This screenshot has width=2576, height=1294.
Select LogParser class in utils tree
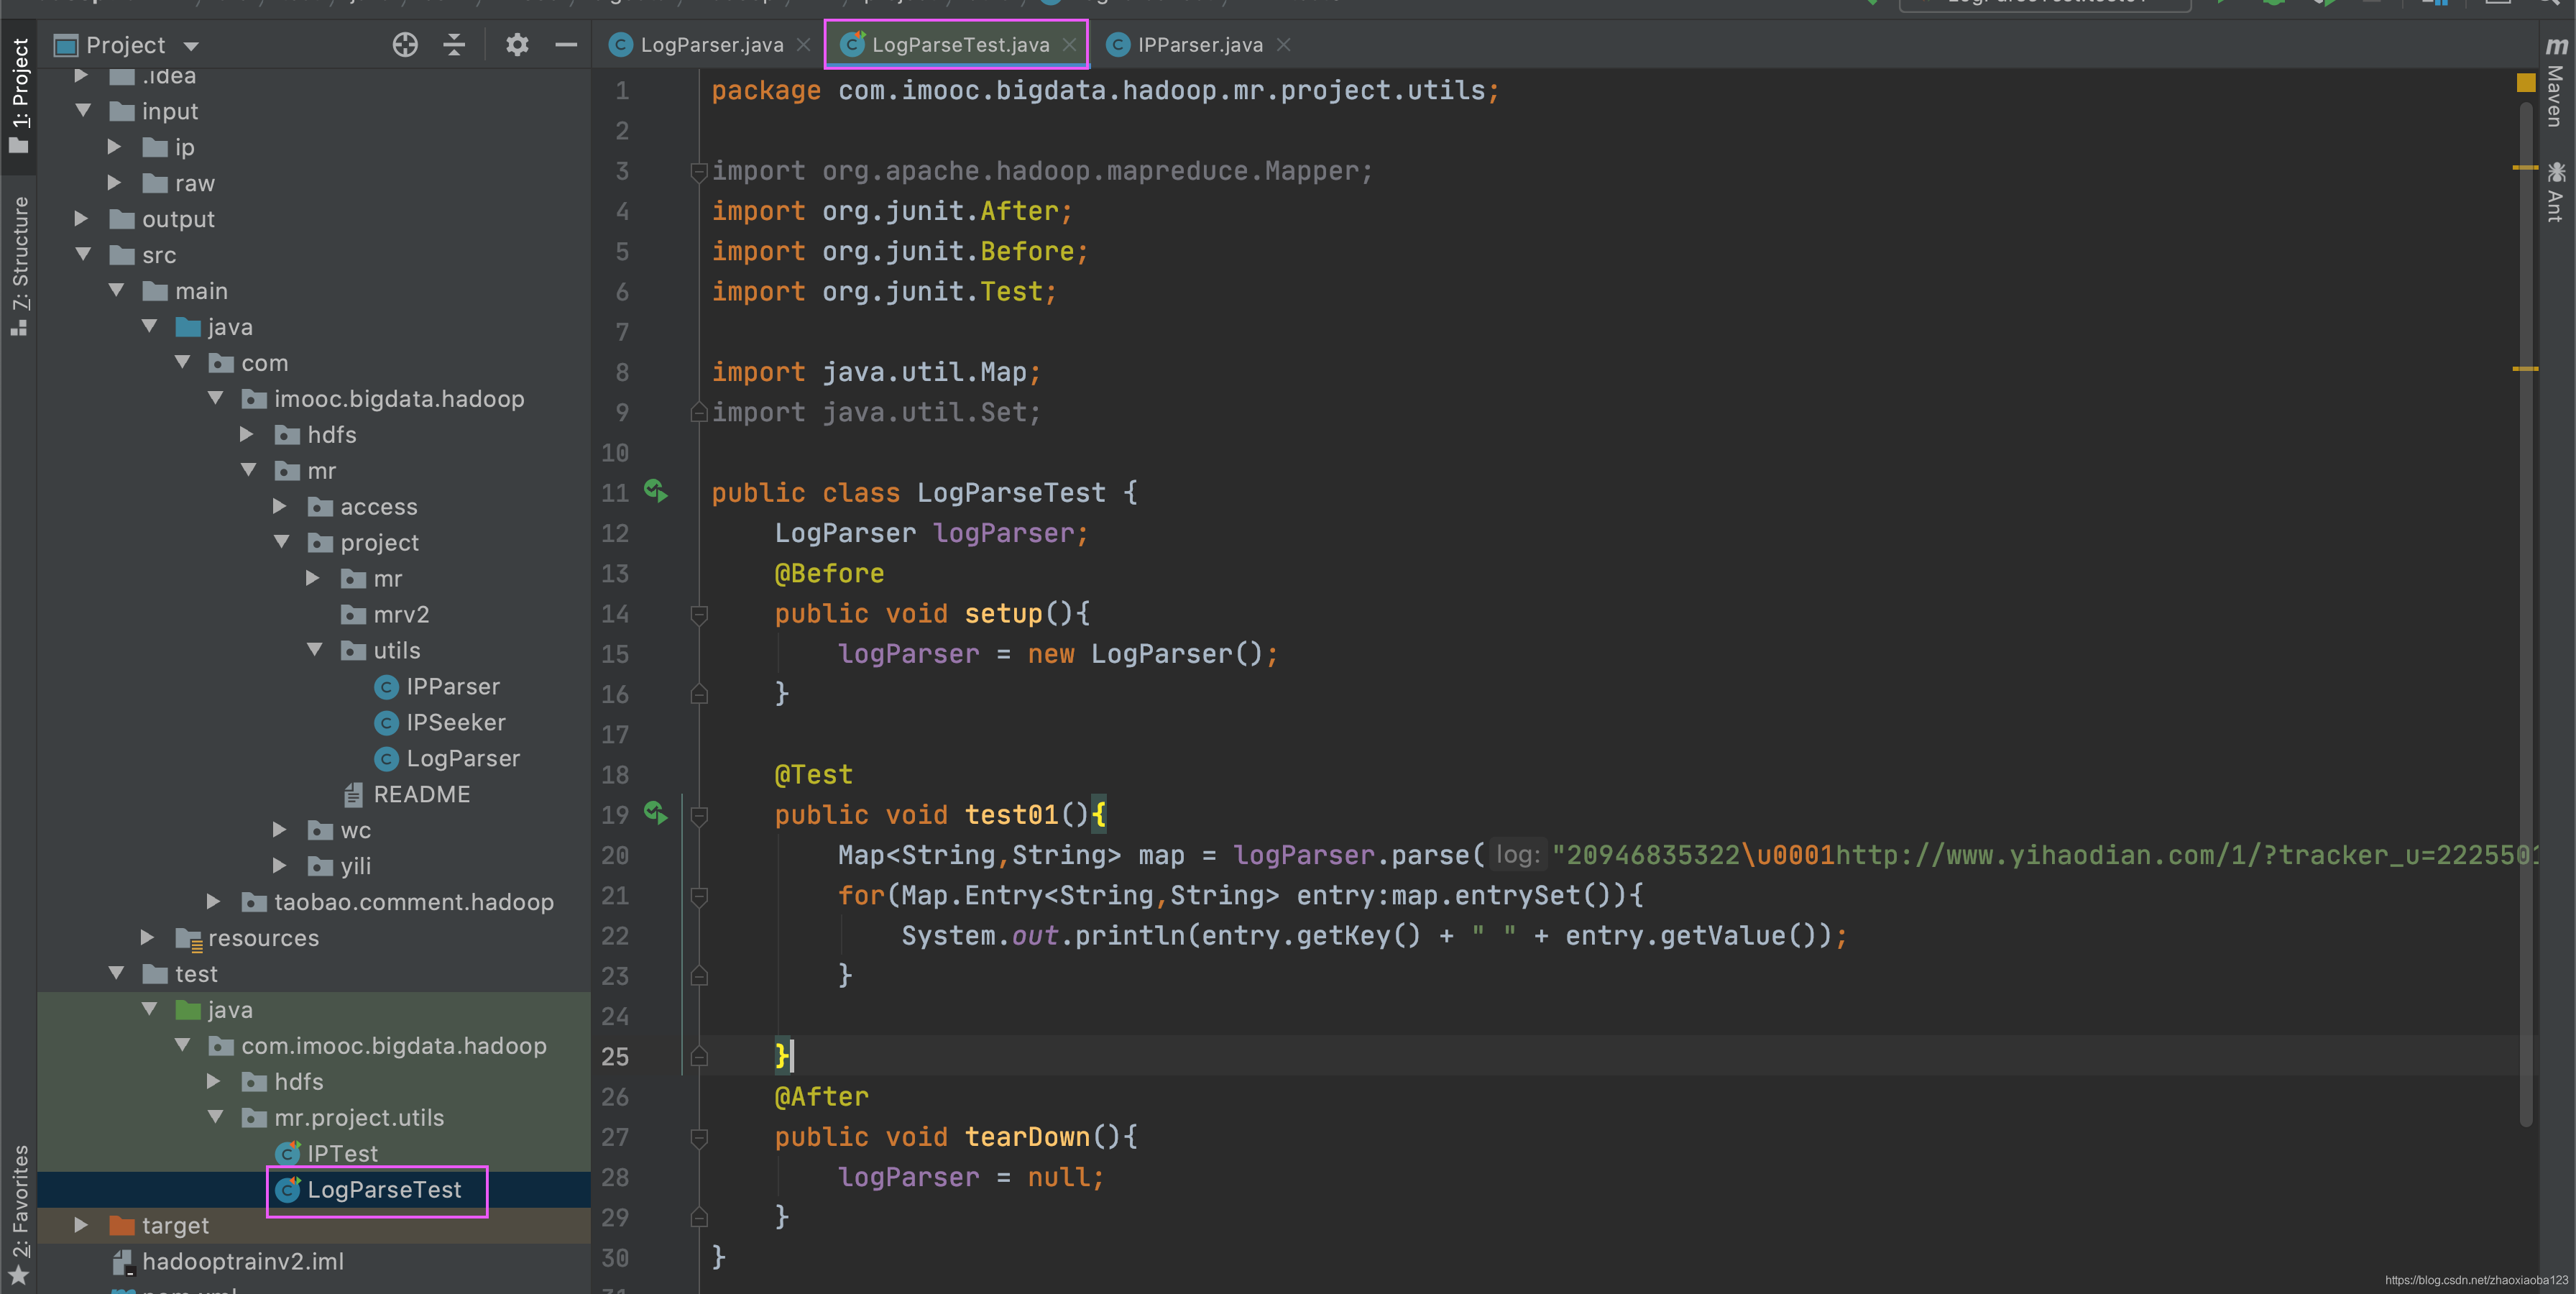[464, 758]
